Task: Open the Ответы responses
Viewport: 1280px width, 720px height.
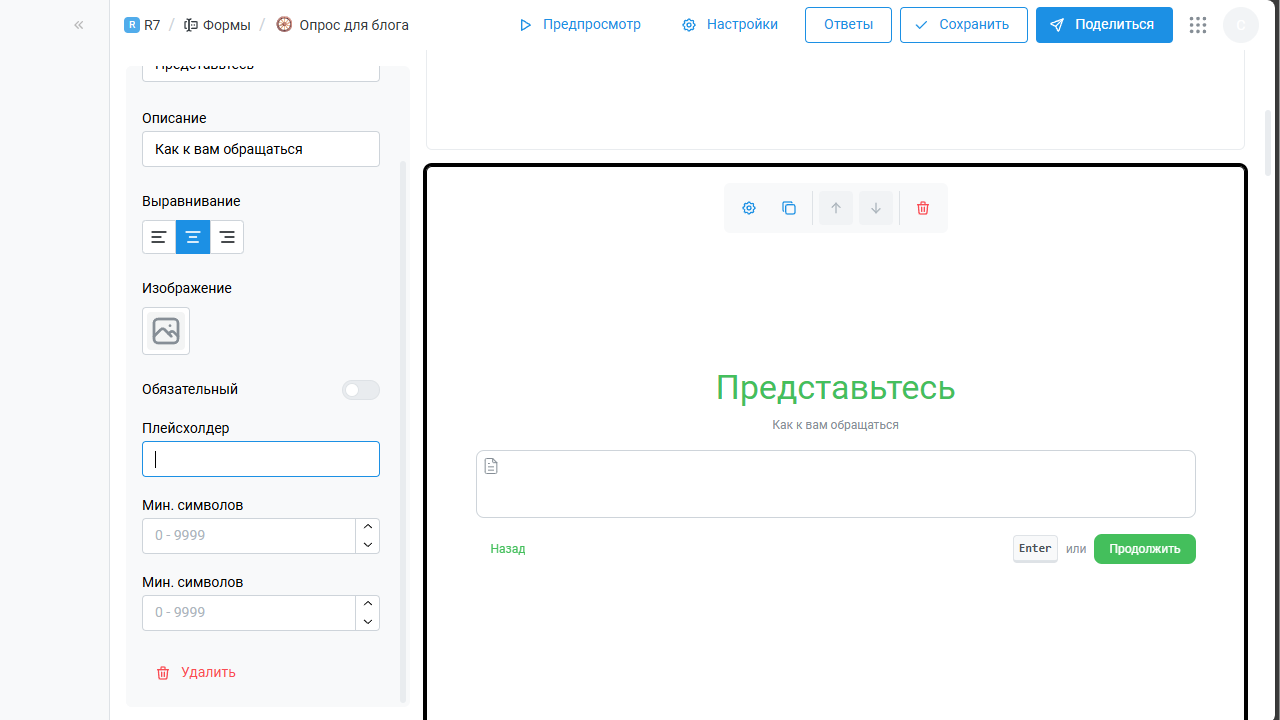Action: (x=848, y=25)
